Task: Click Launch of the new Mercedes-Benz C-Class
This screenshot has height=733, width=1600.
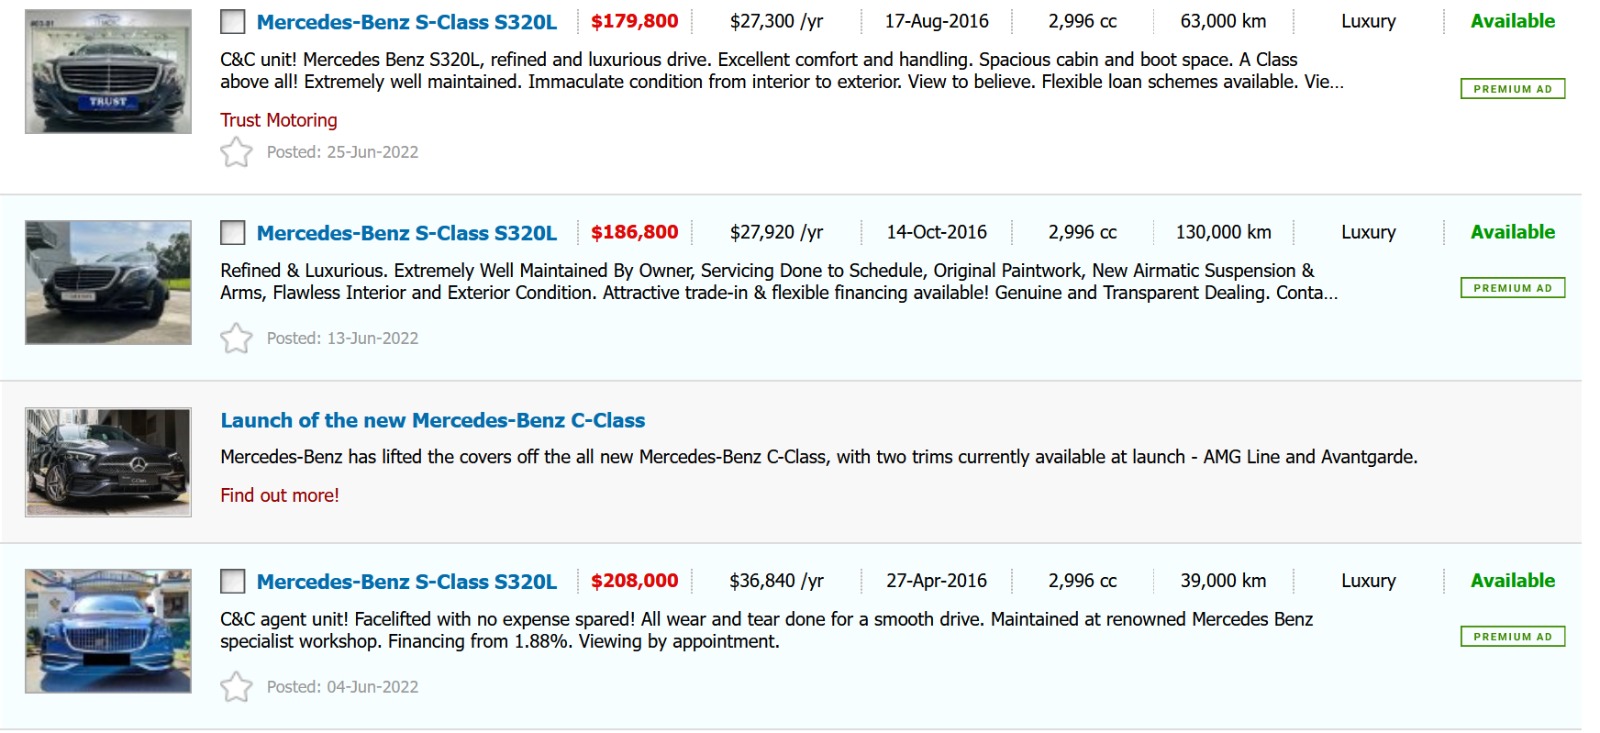Action: pyautogui.click(x=432, y=420)
